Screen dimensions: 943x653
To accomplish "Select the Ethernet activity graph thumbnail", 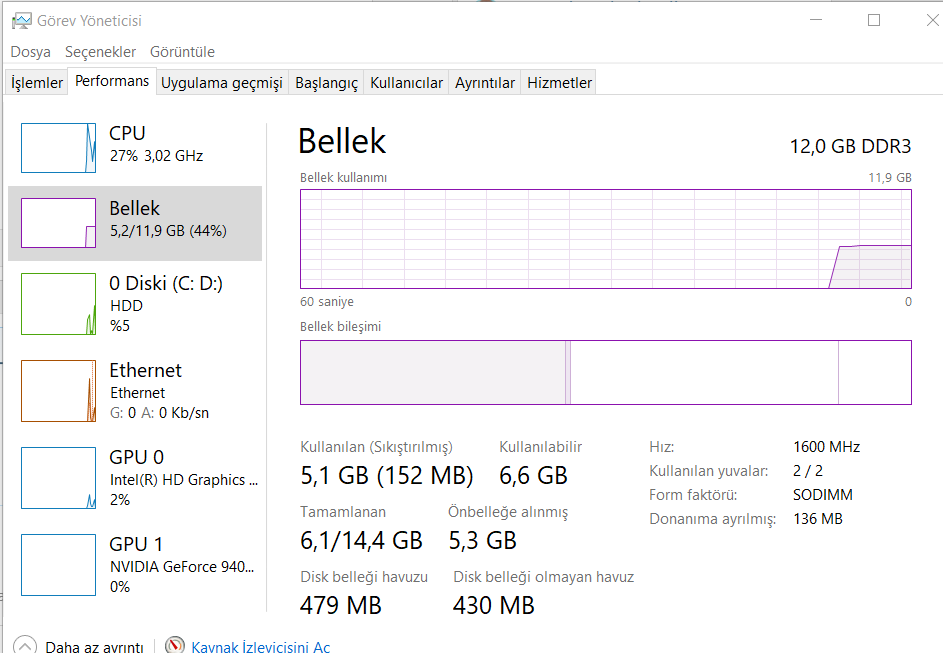I will [x=59, y=391].
